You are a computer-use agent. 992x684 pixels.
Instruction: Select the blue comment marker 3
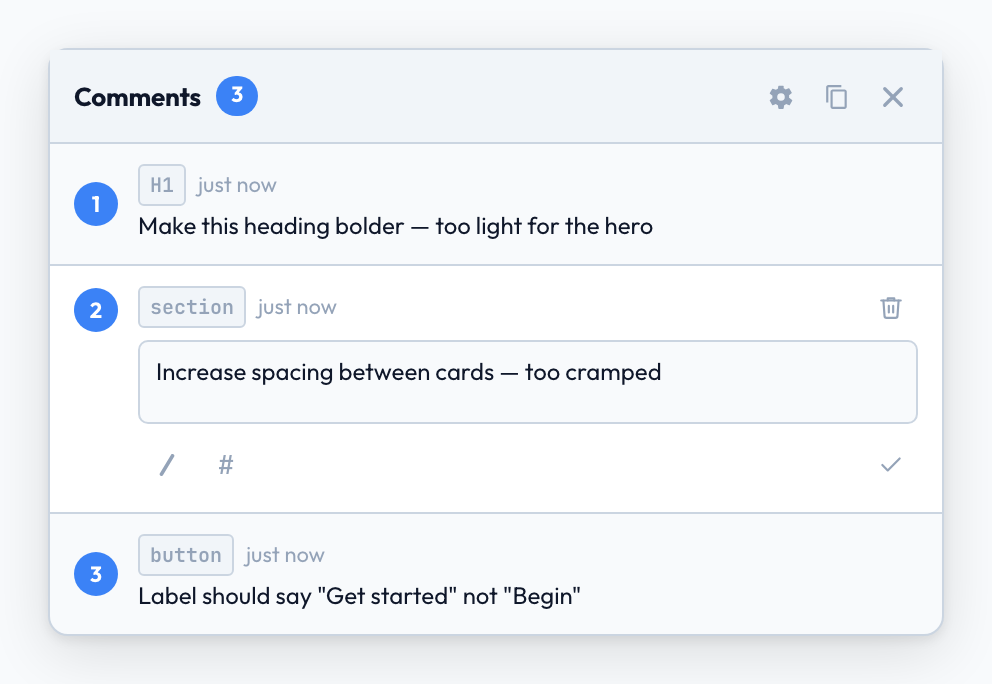coord(96,574)
